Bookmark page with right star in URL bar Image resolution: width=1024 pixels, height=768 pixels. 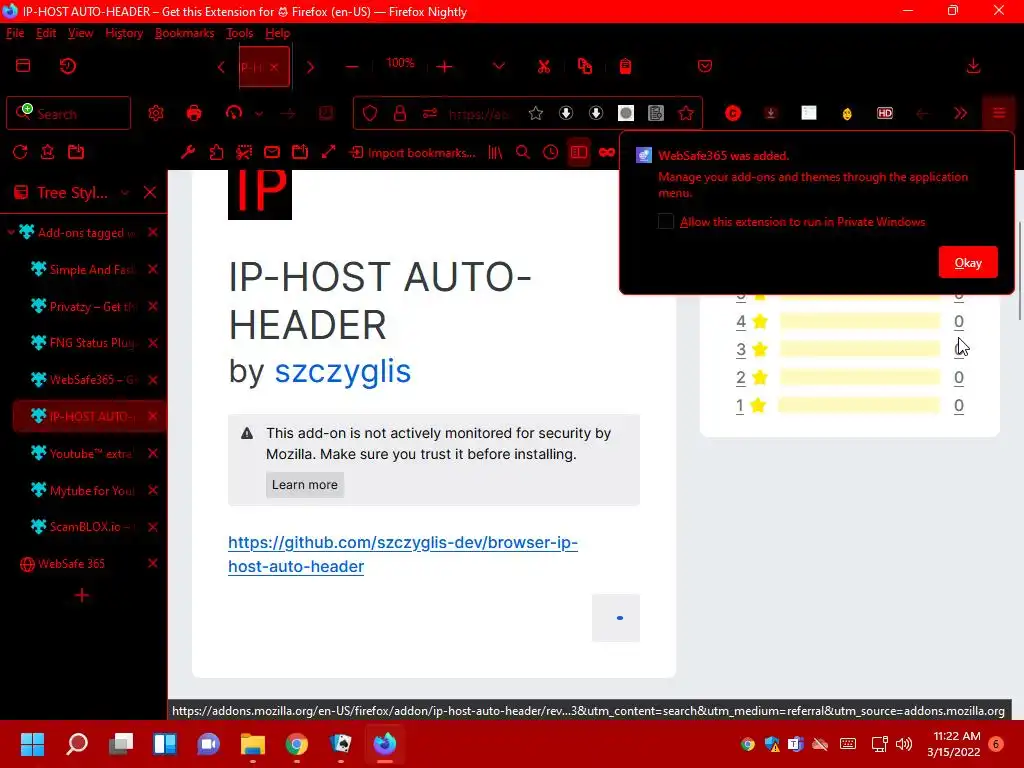pyautogui.click(x=686, y=114)
